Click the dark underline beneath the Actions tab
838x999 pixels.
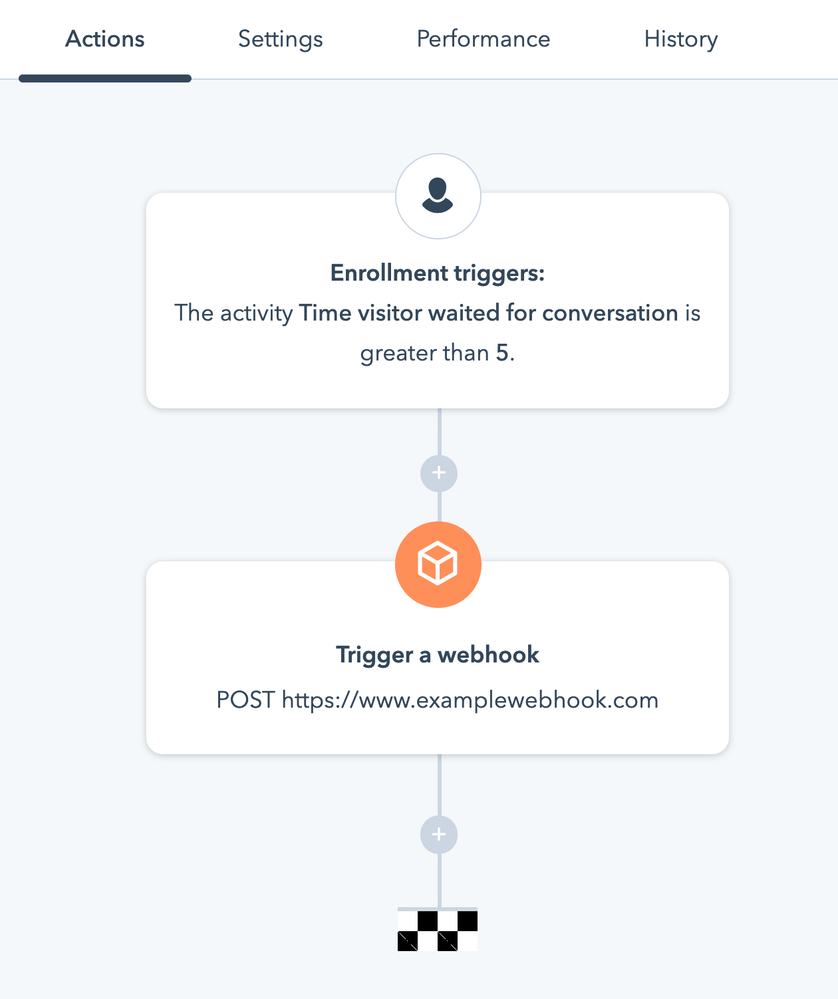(x=105, y=78)
